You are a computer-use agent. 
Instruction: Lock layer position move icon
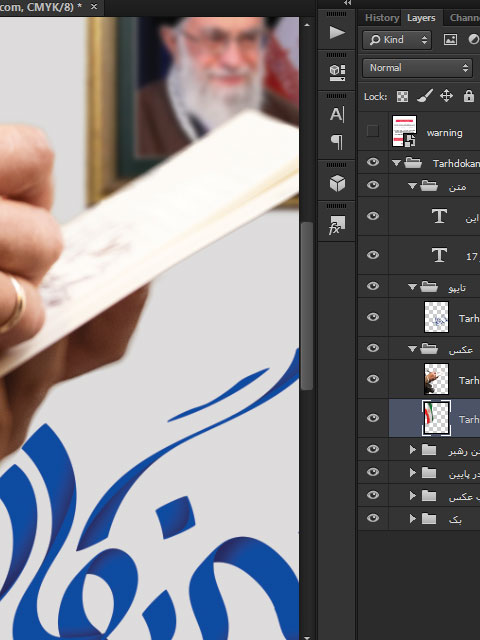coord(446,96)
